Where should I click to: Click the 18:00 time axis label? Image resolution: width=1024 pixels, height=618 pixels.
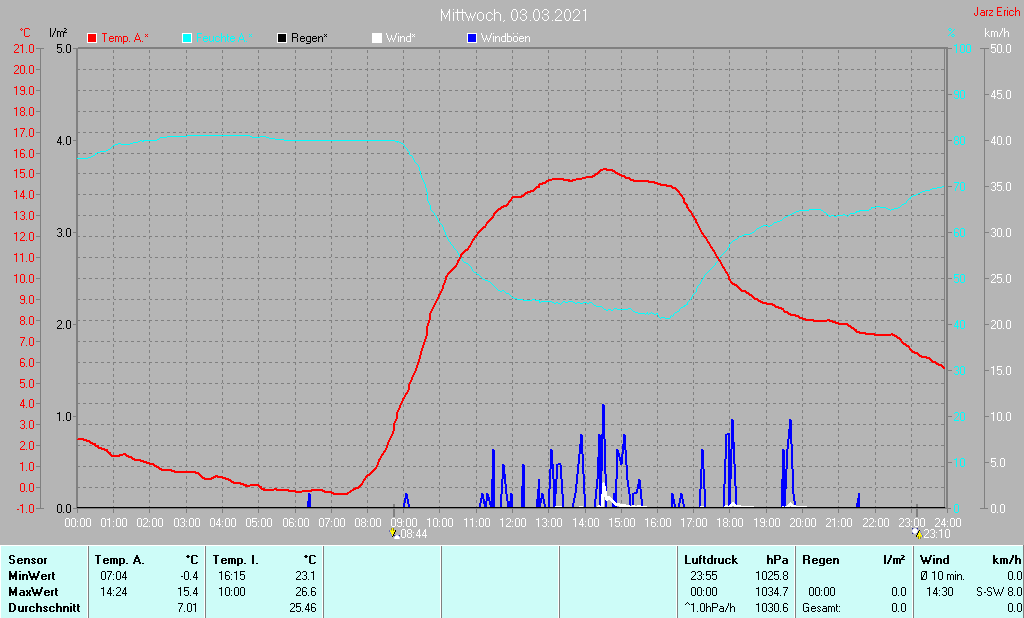coord(730,522)
